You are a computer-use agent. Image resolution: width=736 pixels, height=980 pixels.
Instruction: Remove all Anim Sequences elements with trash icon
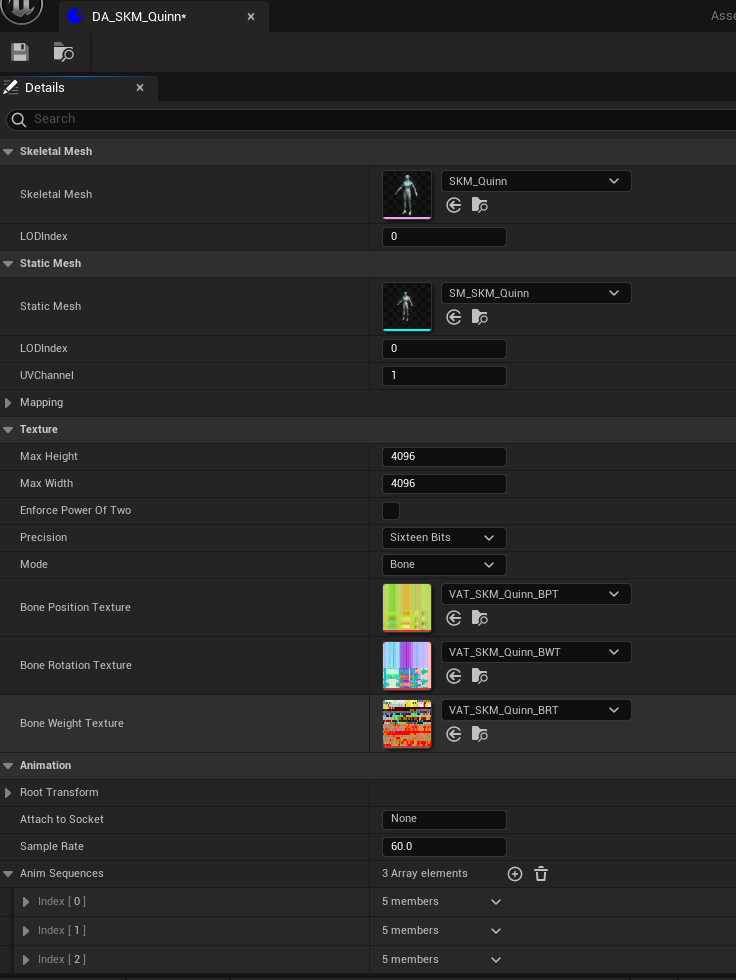click(541, 874)
